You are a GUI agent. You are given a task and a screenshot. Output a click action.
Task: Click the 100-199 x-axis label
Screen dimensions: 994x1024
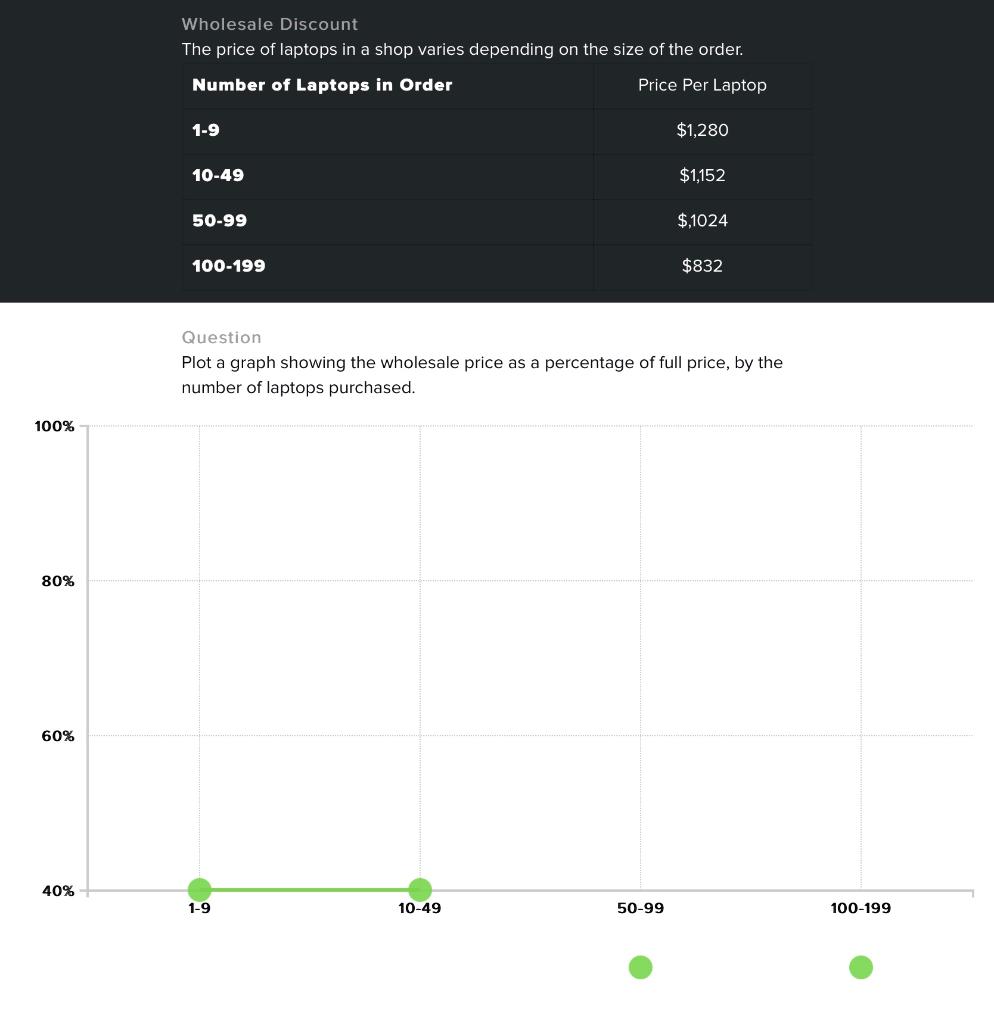(861, 908)
